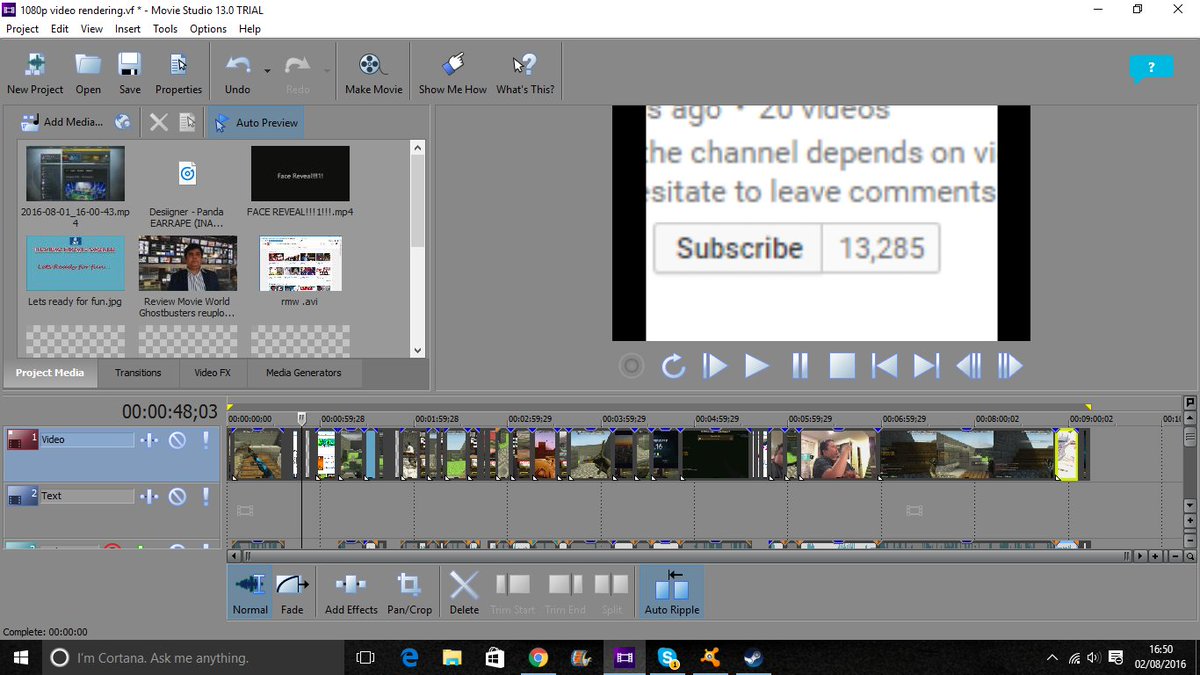The image size is (1200, 675).
Task: Select the Lets ready for fun.jpg image
Action: [75, 264]
